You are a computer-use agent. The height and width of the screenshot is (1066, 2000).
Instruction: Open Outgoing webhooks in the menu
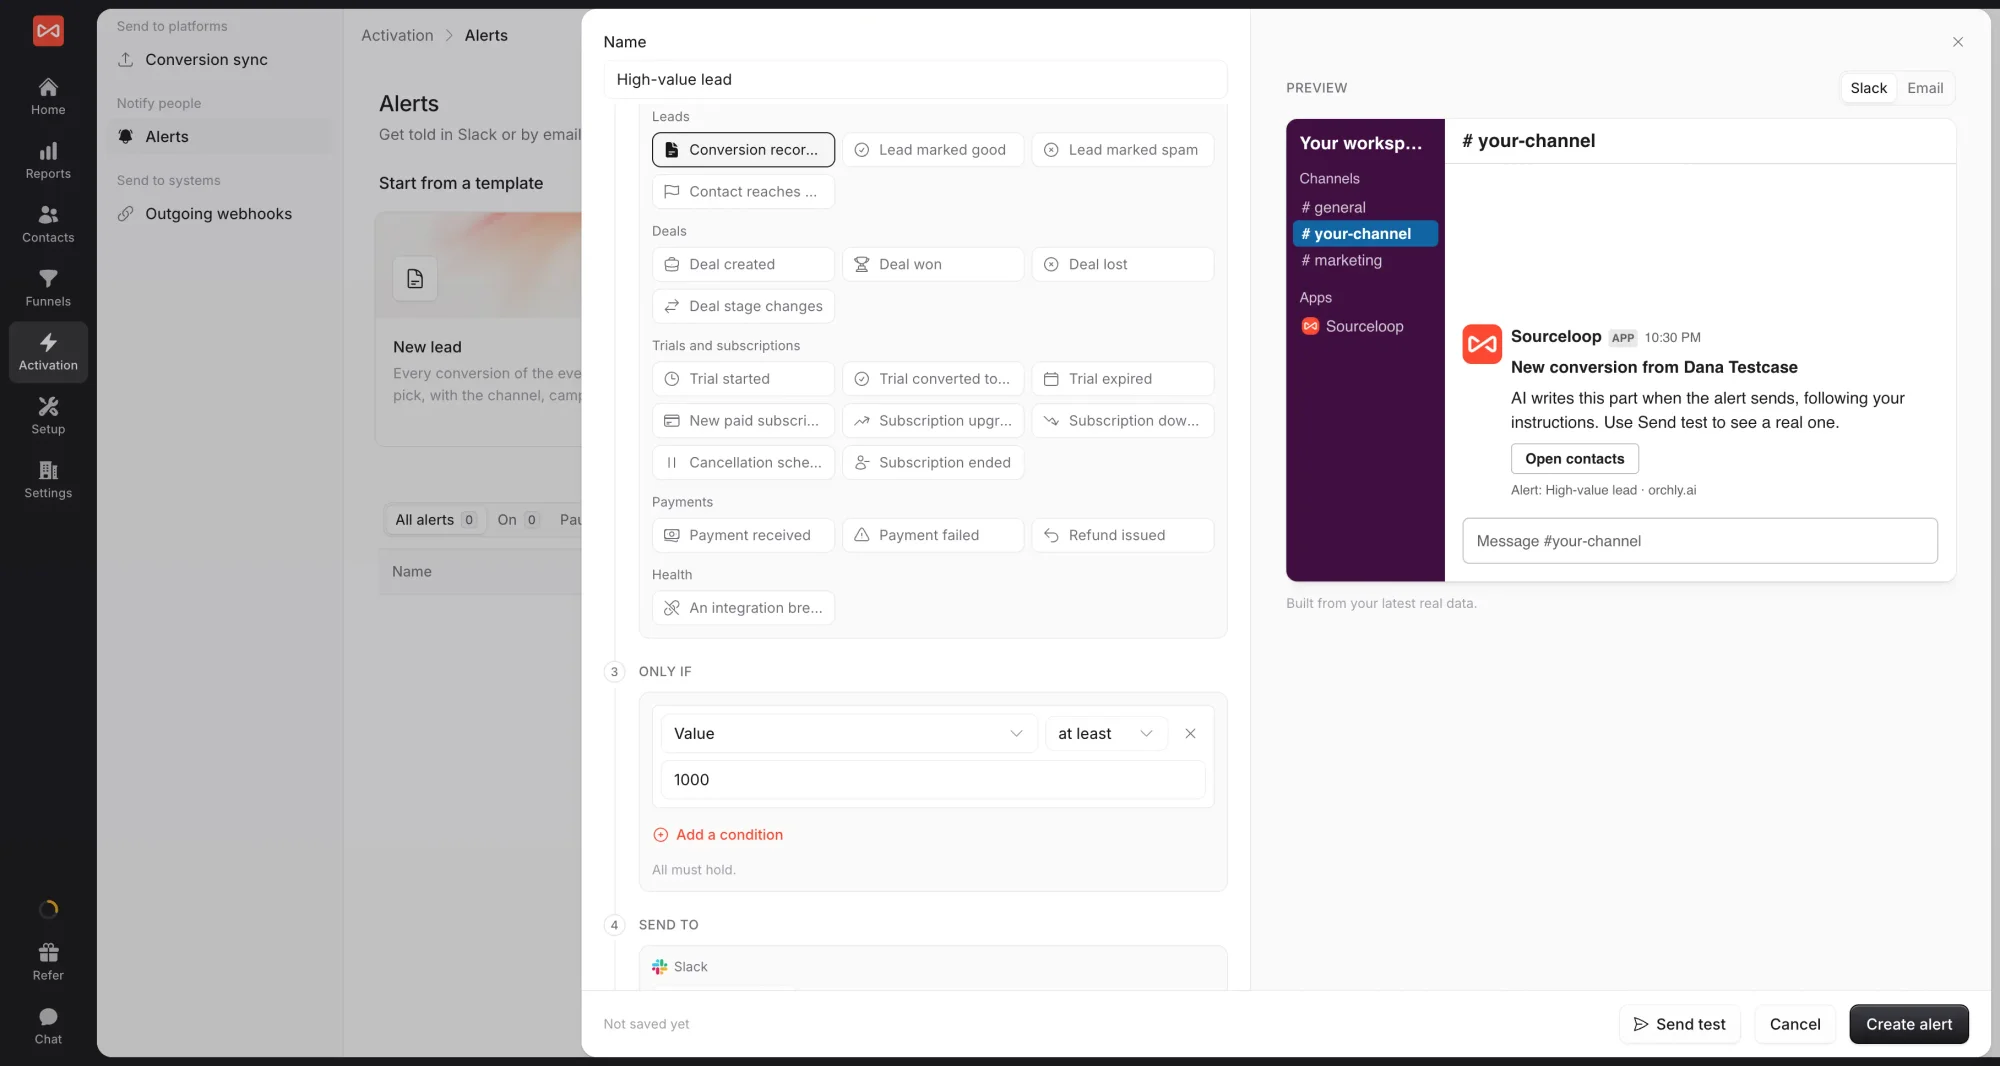[x=218, y=214]
